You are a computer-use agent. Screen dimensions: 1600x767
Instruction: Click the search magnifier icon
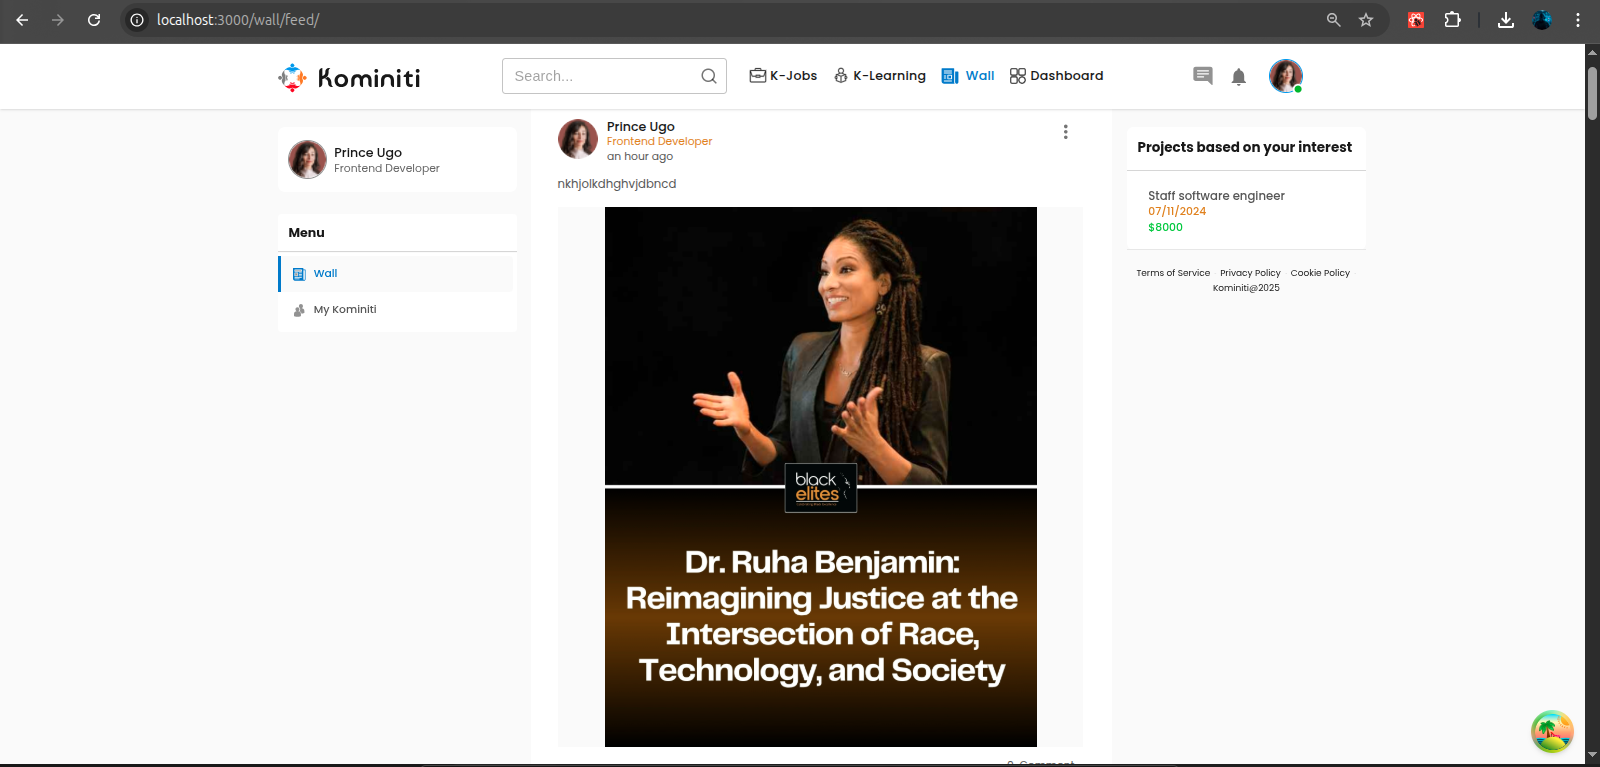708,76
